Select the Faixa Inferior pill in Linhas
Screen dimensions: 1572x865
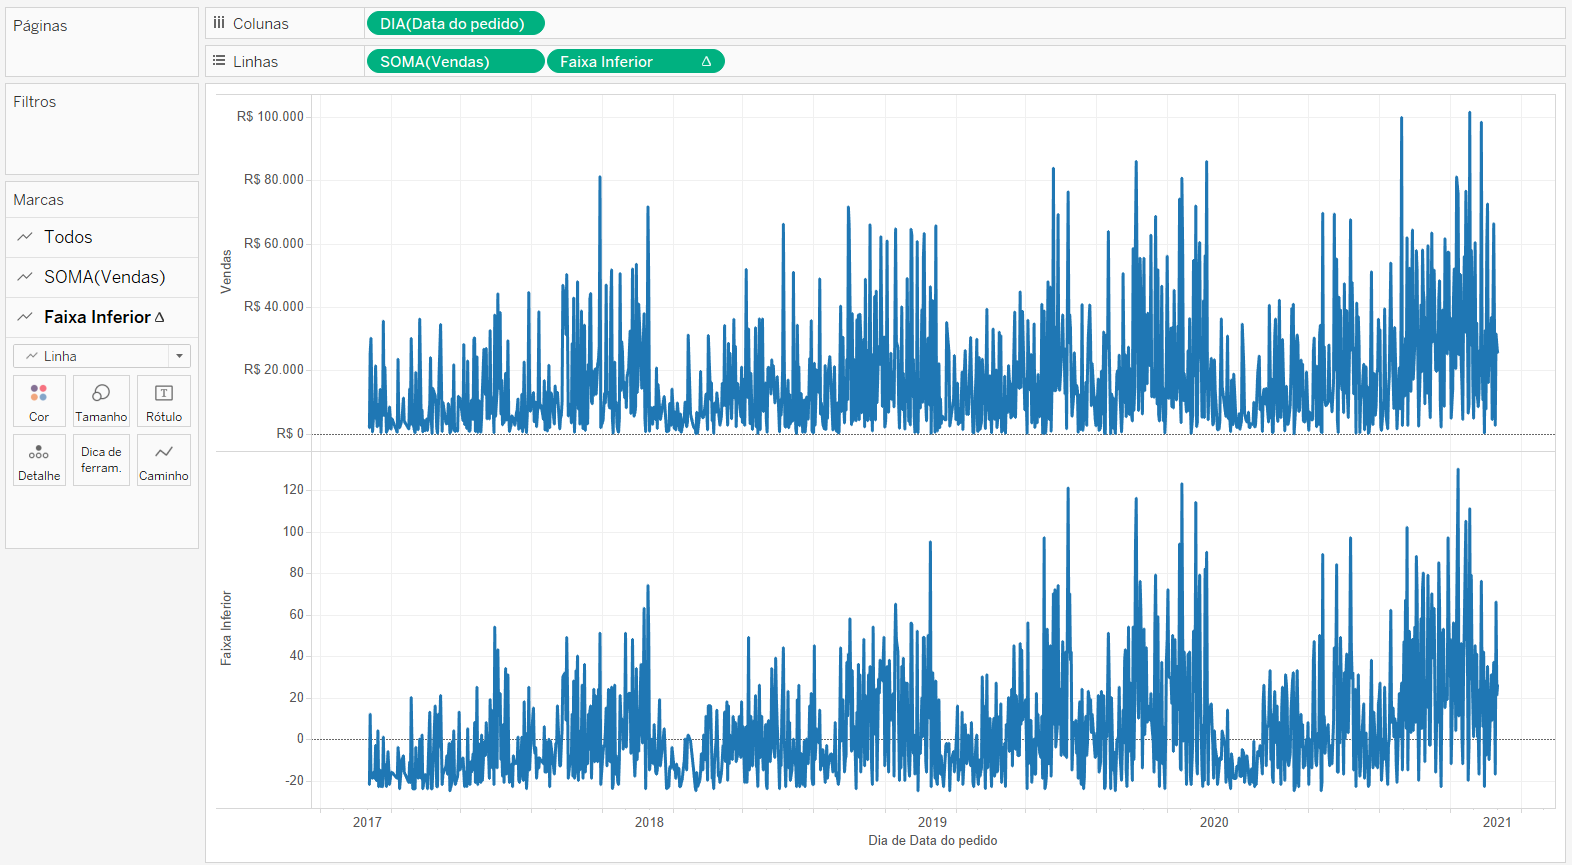click(x=636, y=62)
